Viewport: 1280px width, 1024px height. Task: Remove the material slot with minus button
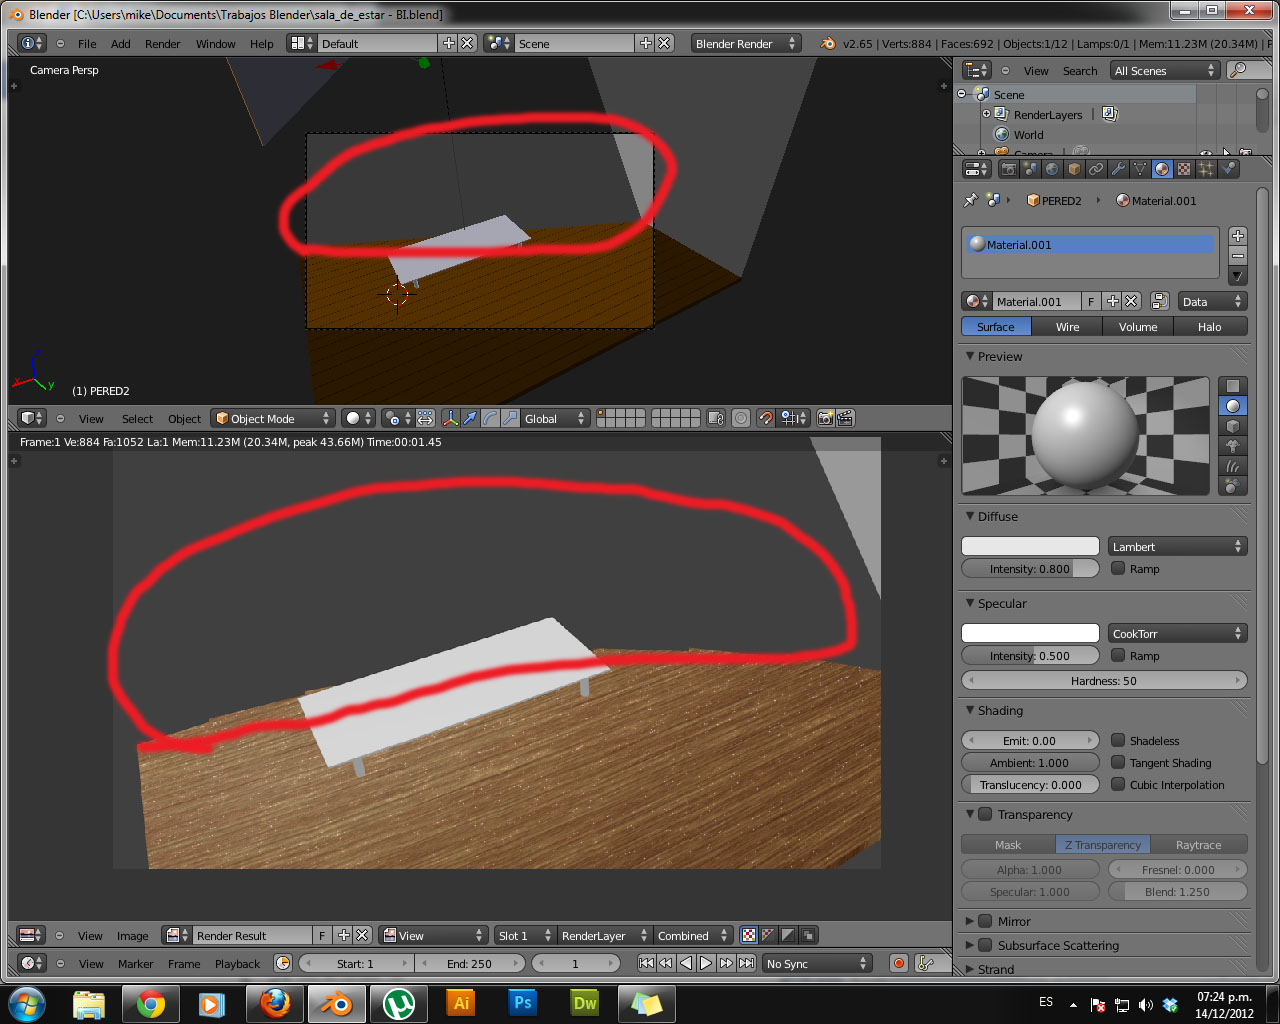click(1238, 256)
